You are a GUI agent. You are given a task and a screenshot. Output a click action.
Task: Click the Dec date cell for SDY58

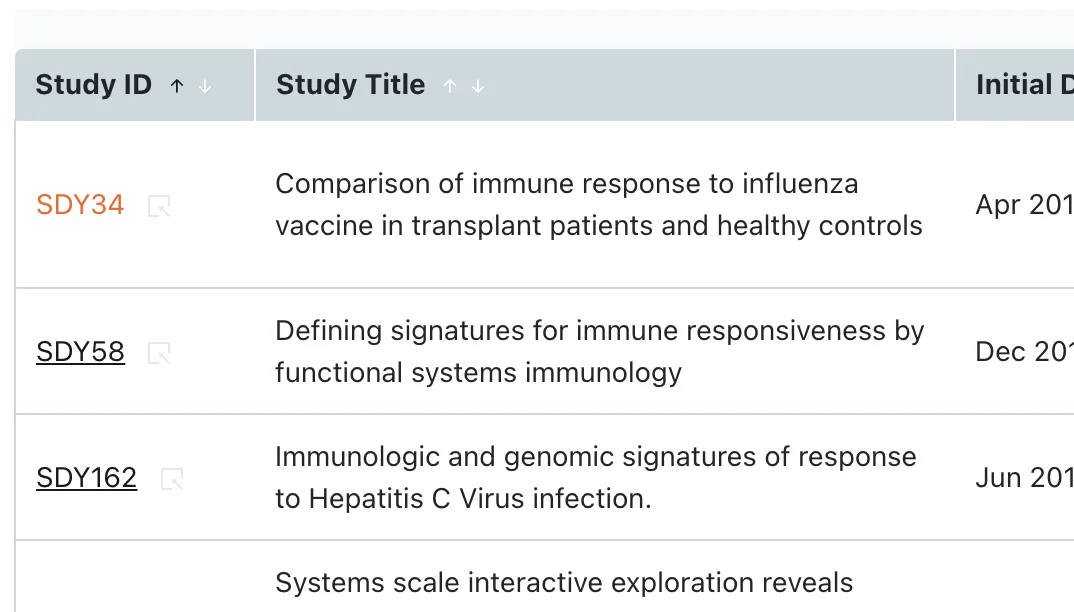1024,352
